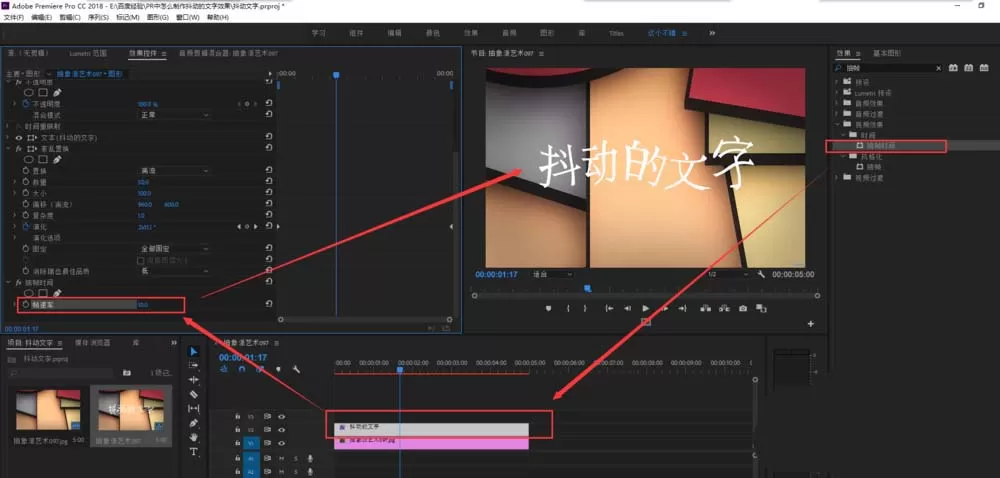
Task: Toggle the checkbox below 固定 dropdown
Action: pyautogui.click(x=141, y=261)
